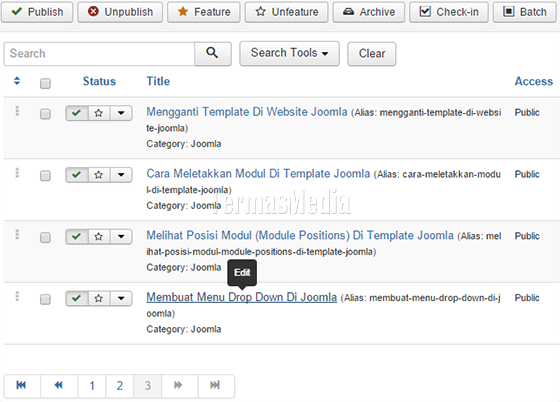
Task: Click Category: Joomla under Membuat Menu Drop Down
Action: (x=184, y=329)
